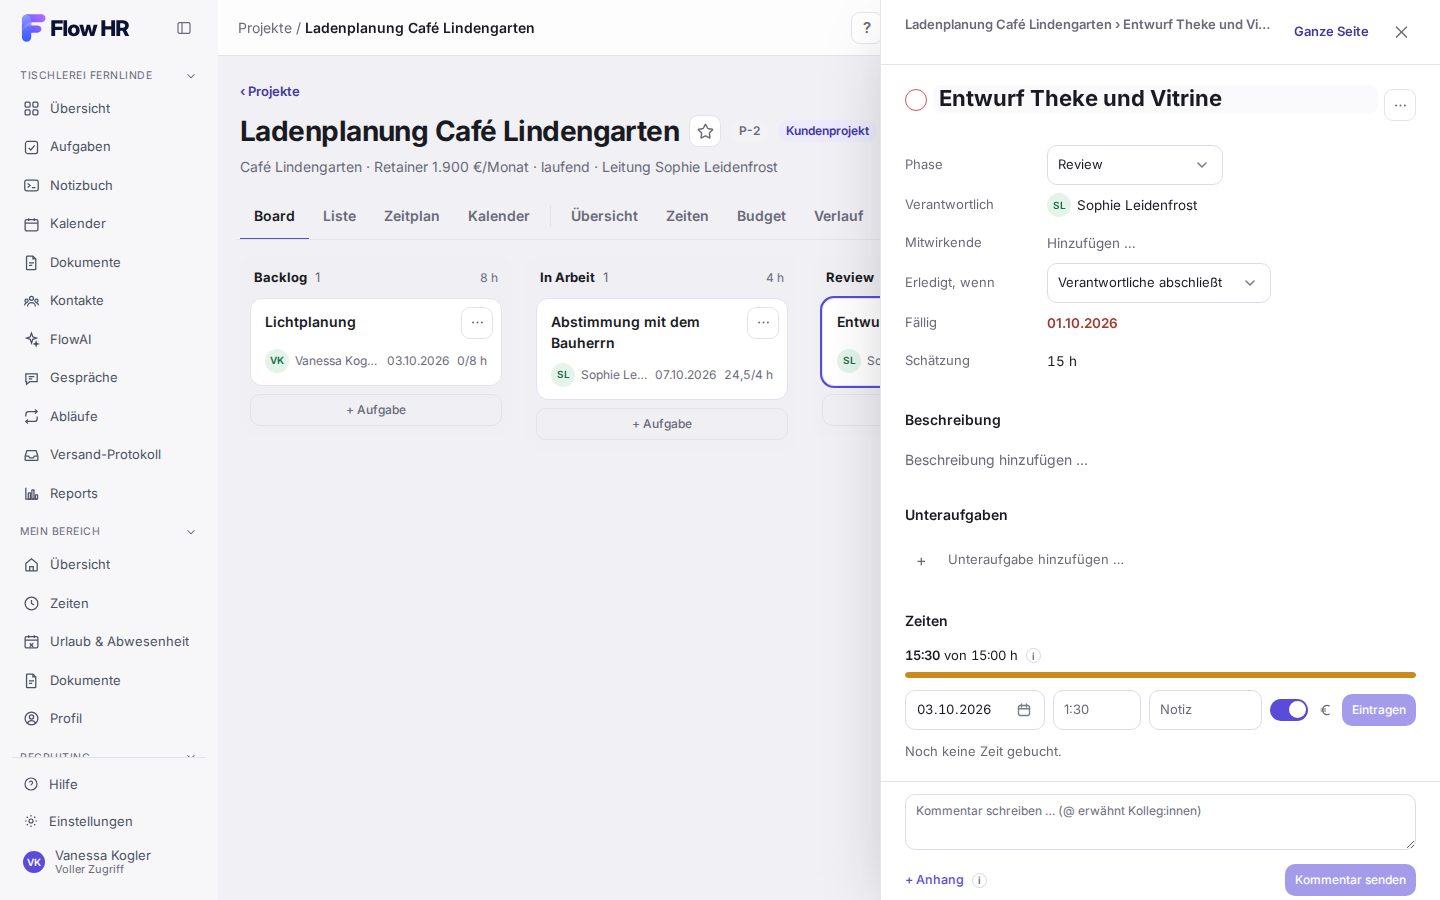Switch to the Liste tab
This screenshot has height=900, width=1440.
(x=339, y=216)
